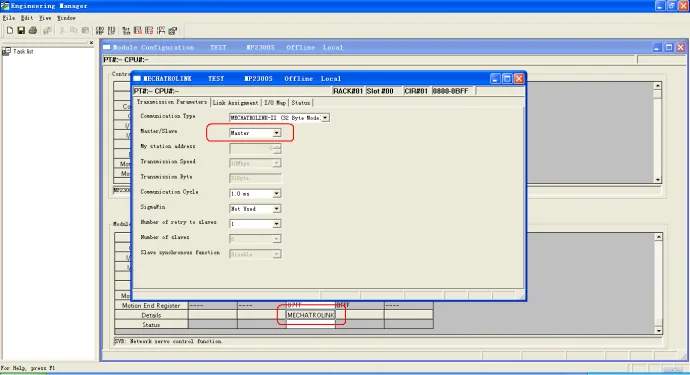Open the View menu
Screen dimensions: 690x375
(x=45, y=18)
